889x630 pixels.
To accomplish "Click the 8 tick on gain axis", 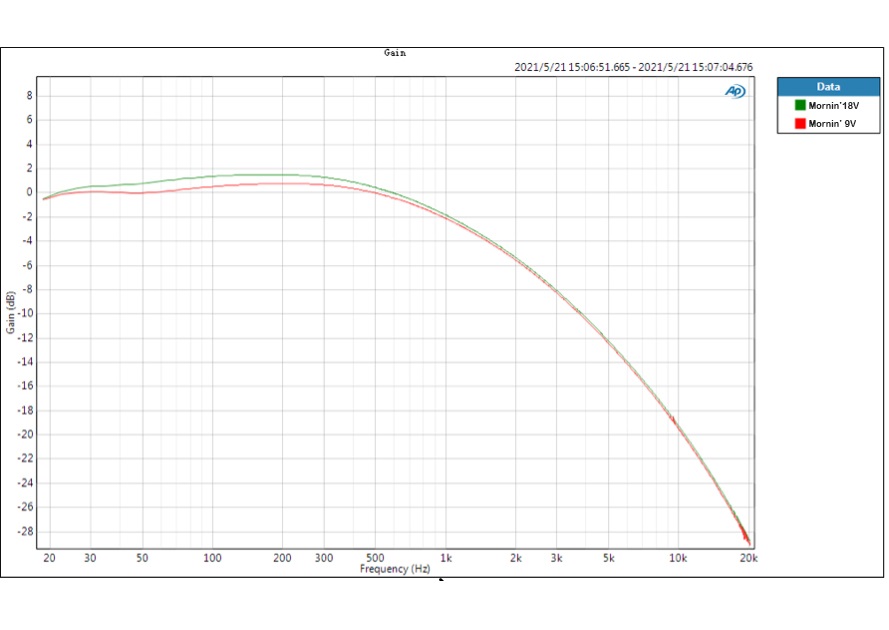I will pyautogui.click(x=30, y=96).
